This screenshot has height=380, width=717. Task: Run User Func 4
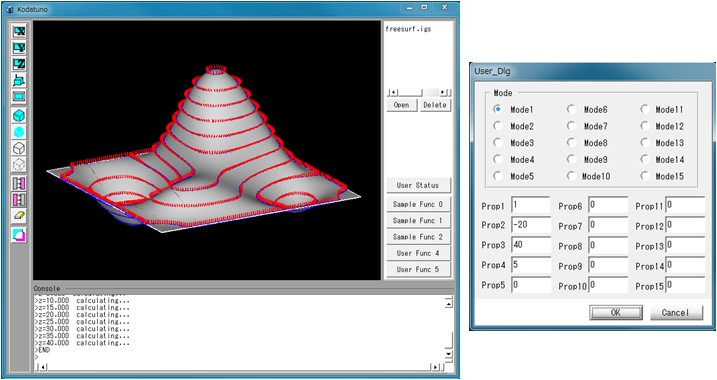(418, 253)
